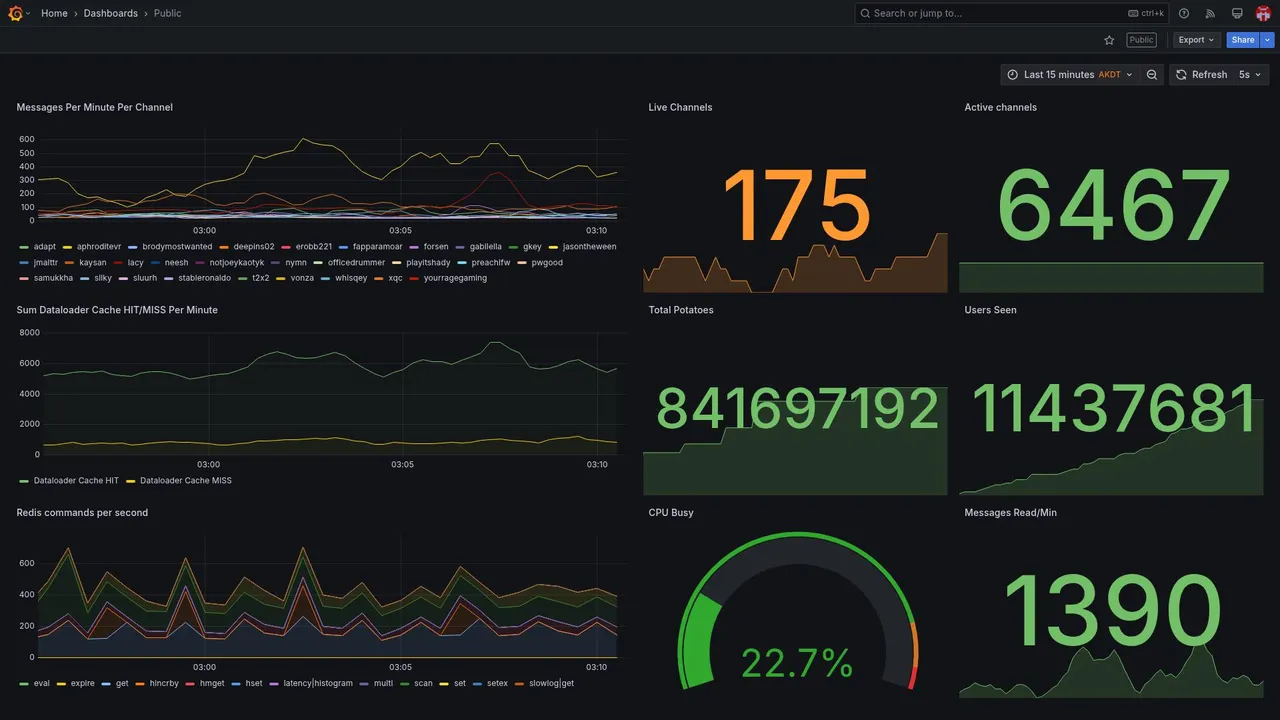Expand the 5s refresh interval dropdown
1280x720 pixels.
click(1251, 75)
